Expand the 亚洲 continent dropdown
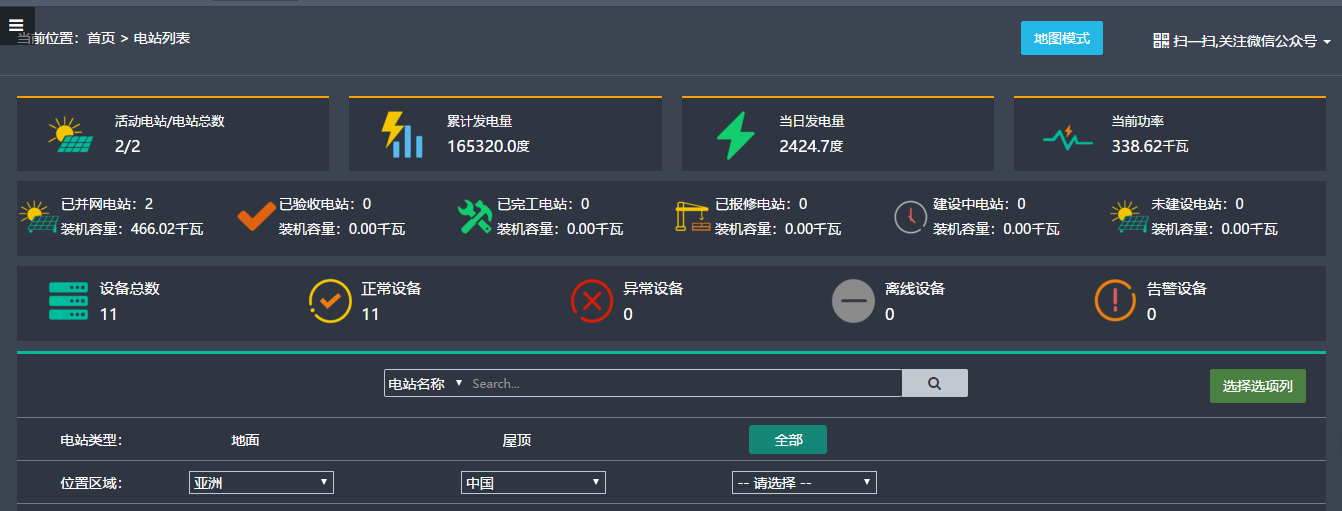 261,483
